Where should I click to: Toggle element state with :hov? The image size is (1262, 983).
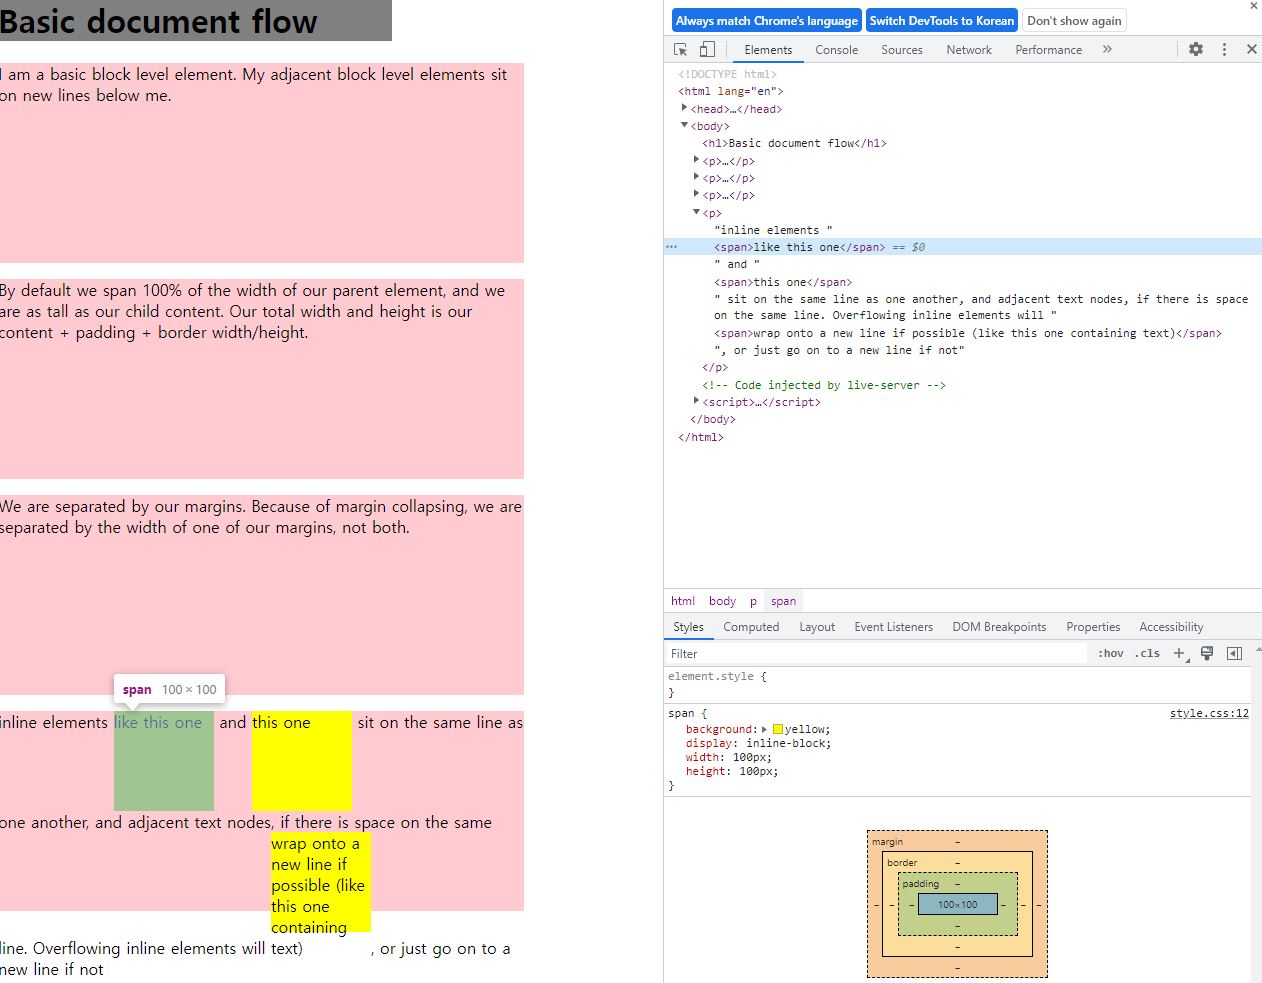click(1110, 653)
